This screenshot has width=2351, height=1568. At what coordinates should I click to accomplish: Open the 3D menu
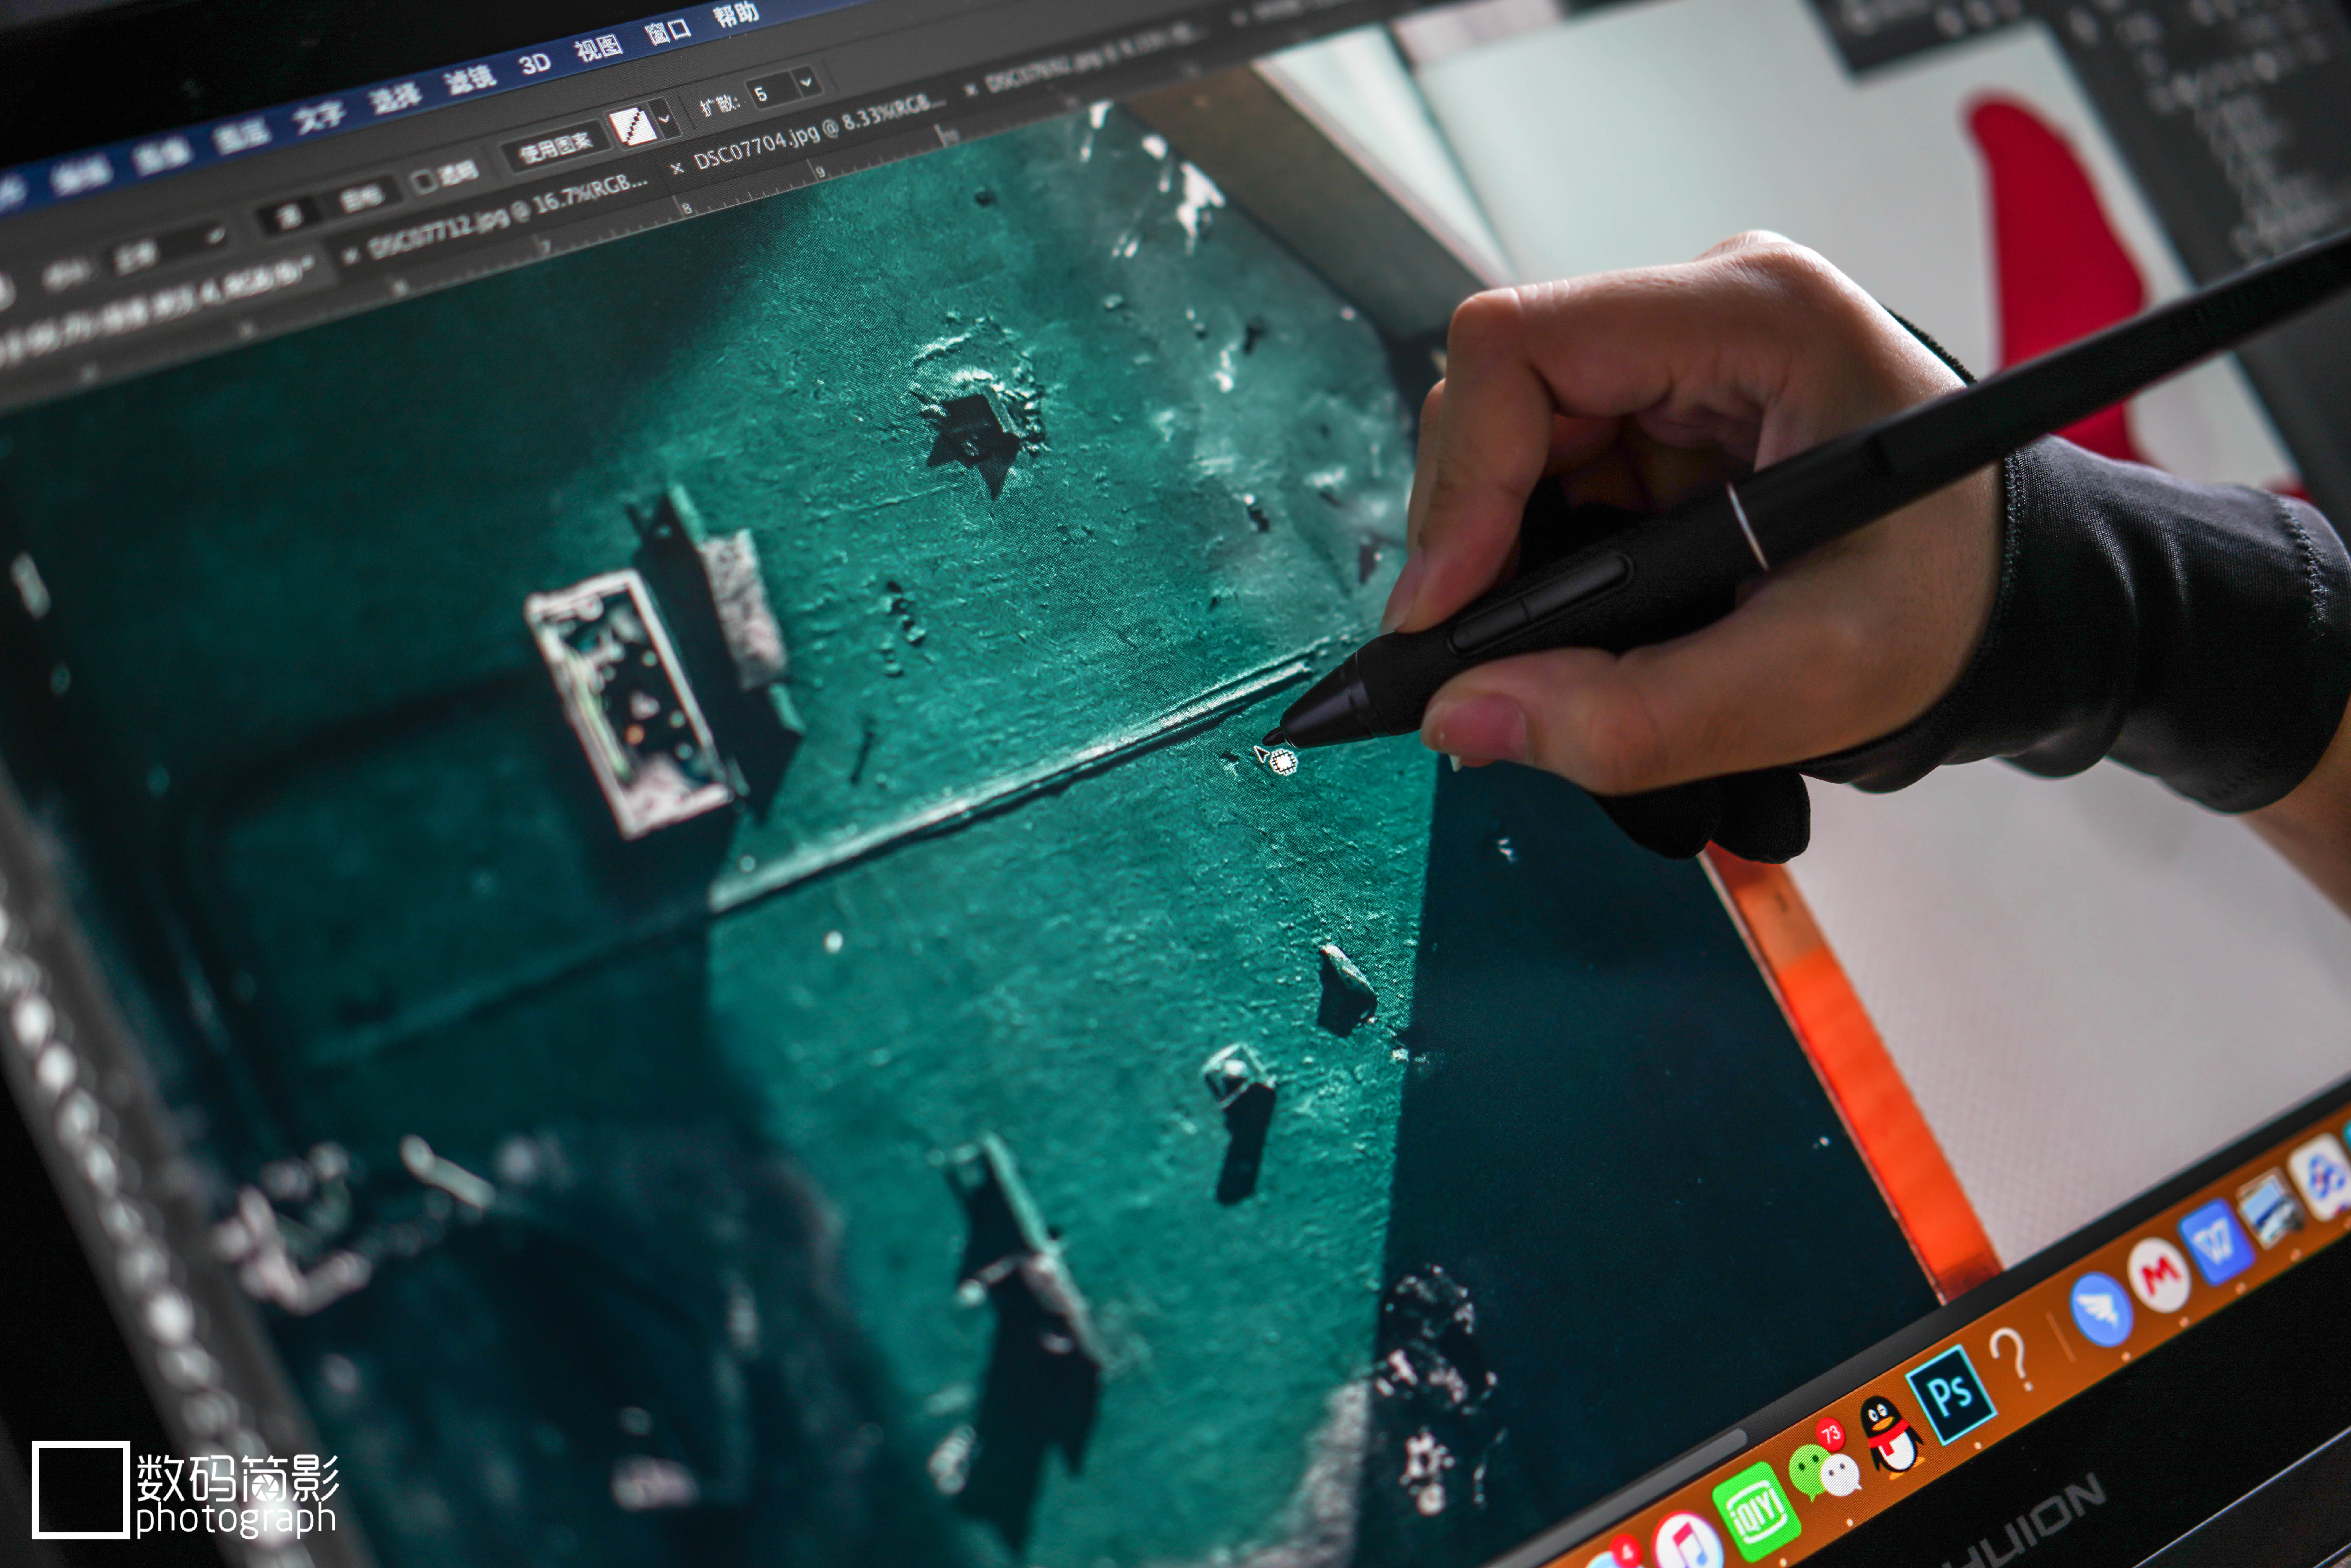534,64
